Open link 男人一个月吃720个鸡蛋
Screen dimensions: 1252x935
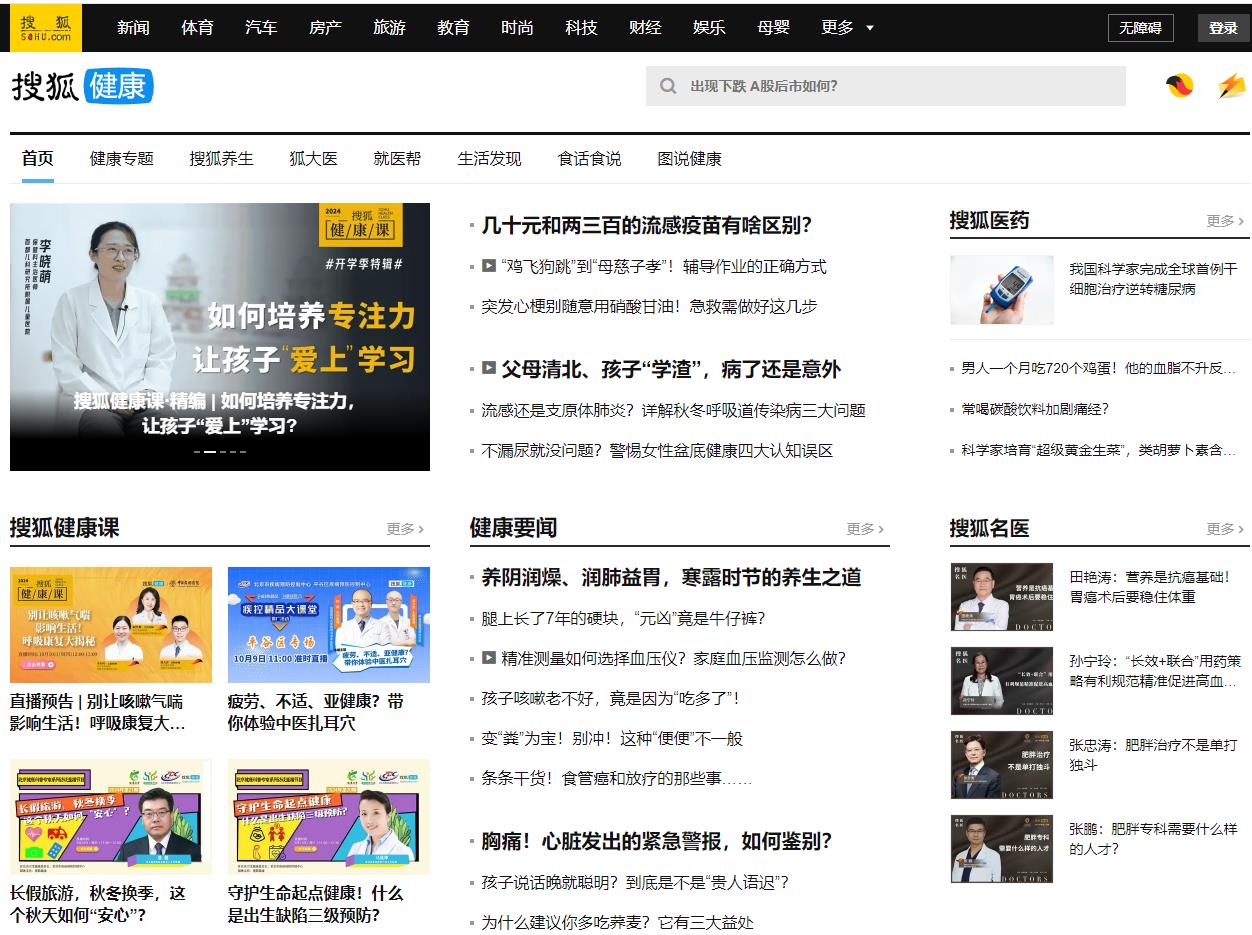pyautogui.click(x=1099, y=369)
